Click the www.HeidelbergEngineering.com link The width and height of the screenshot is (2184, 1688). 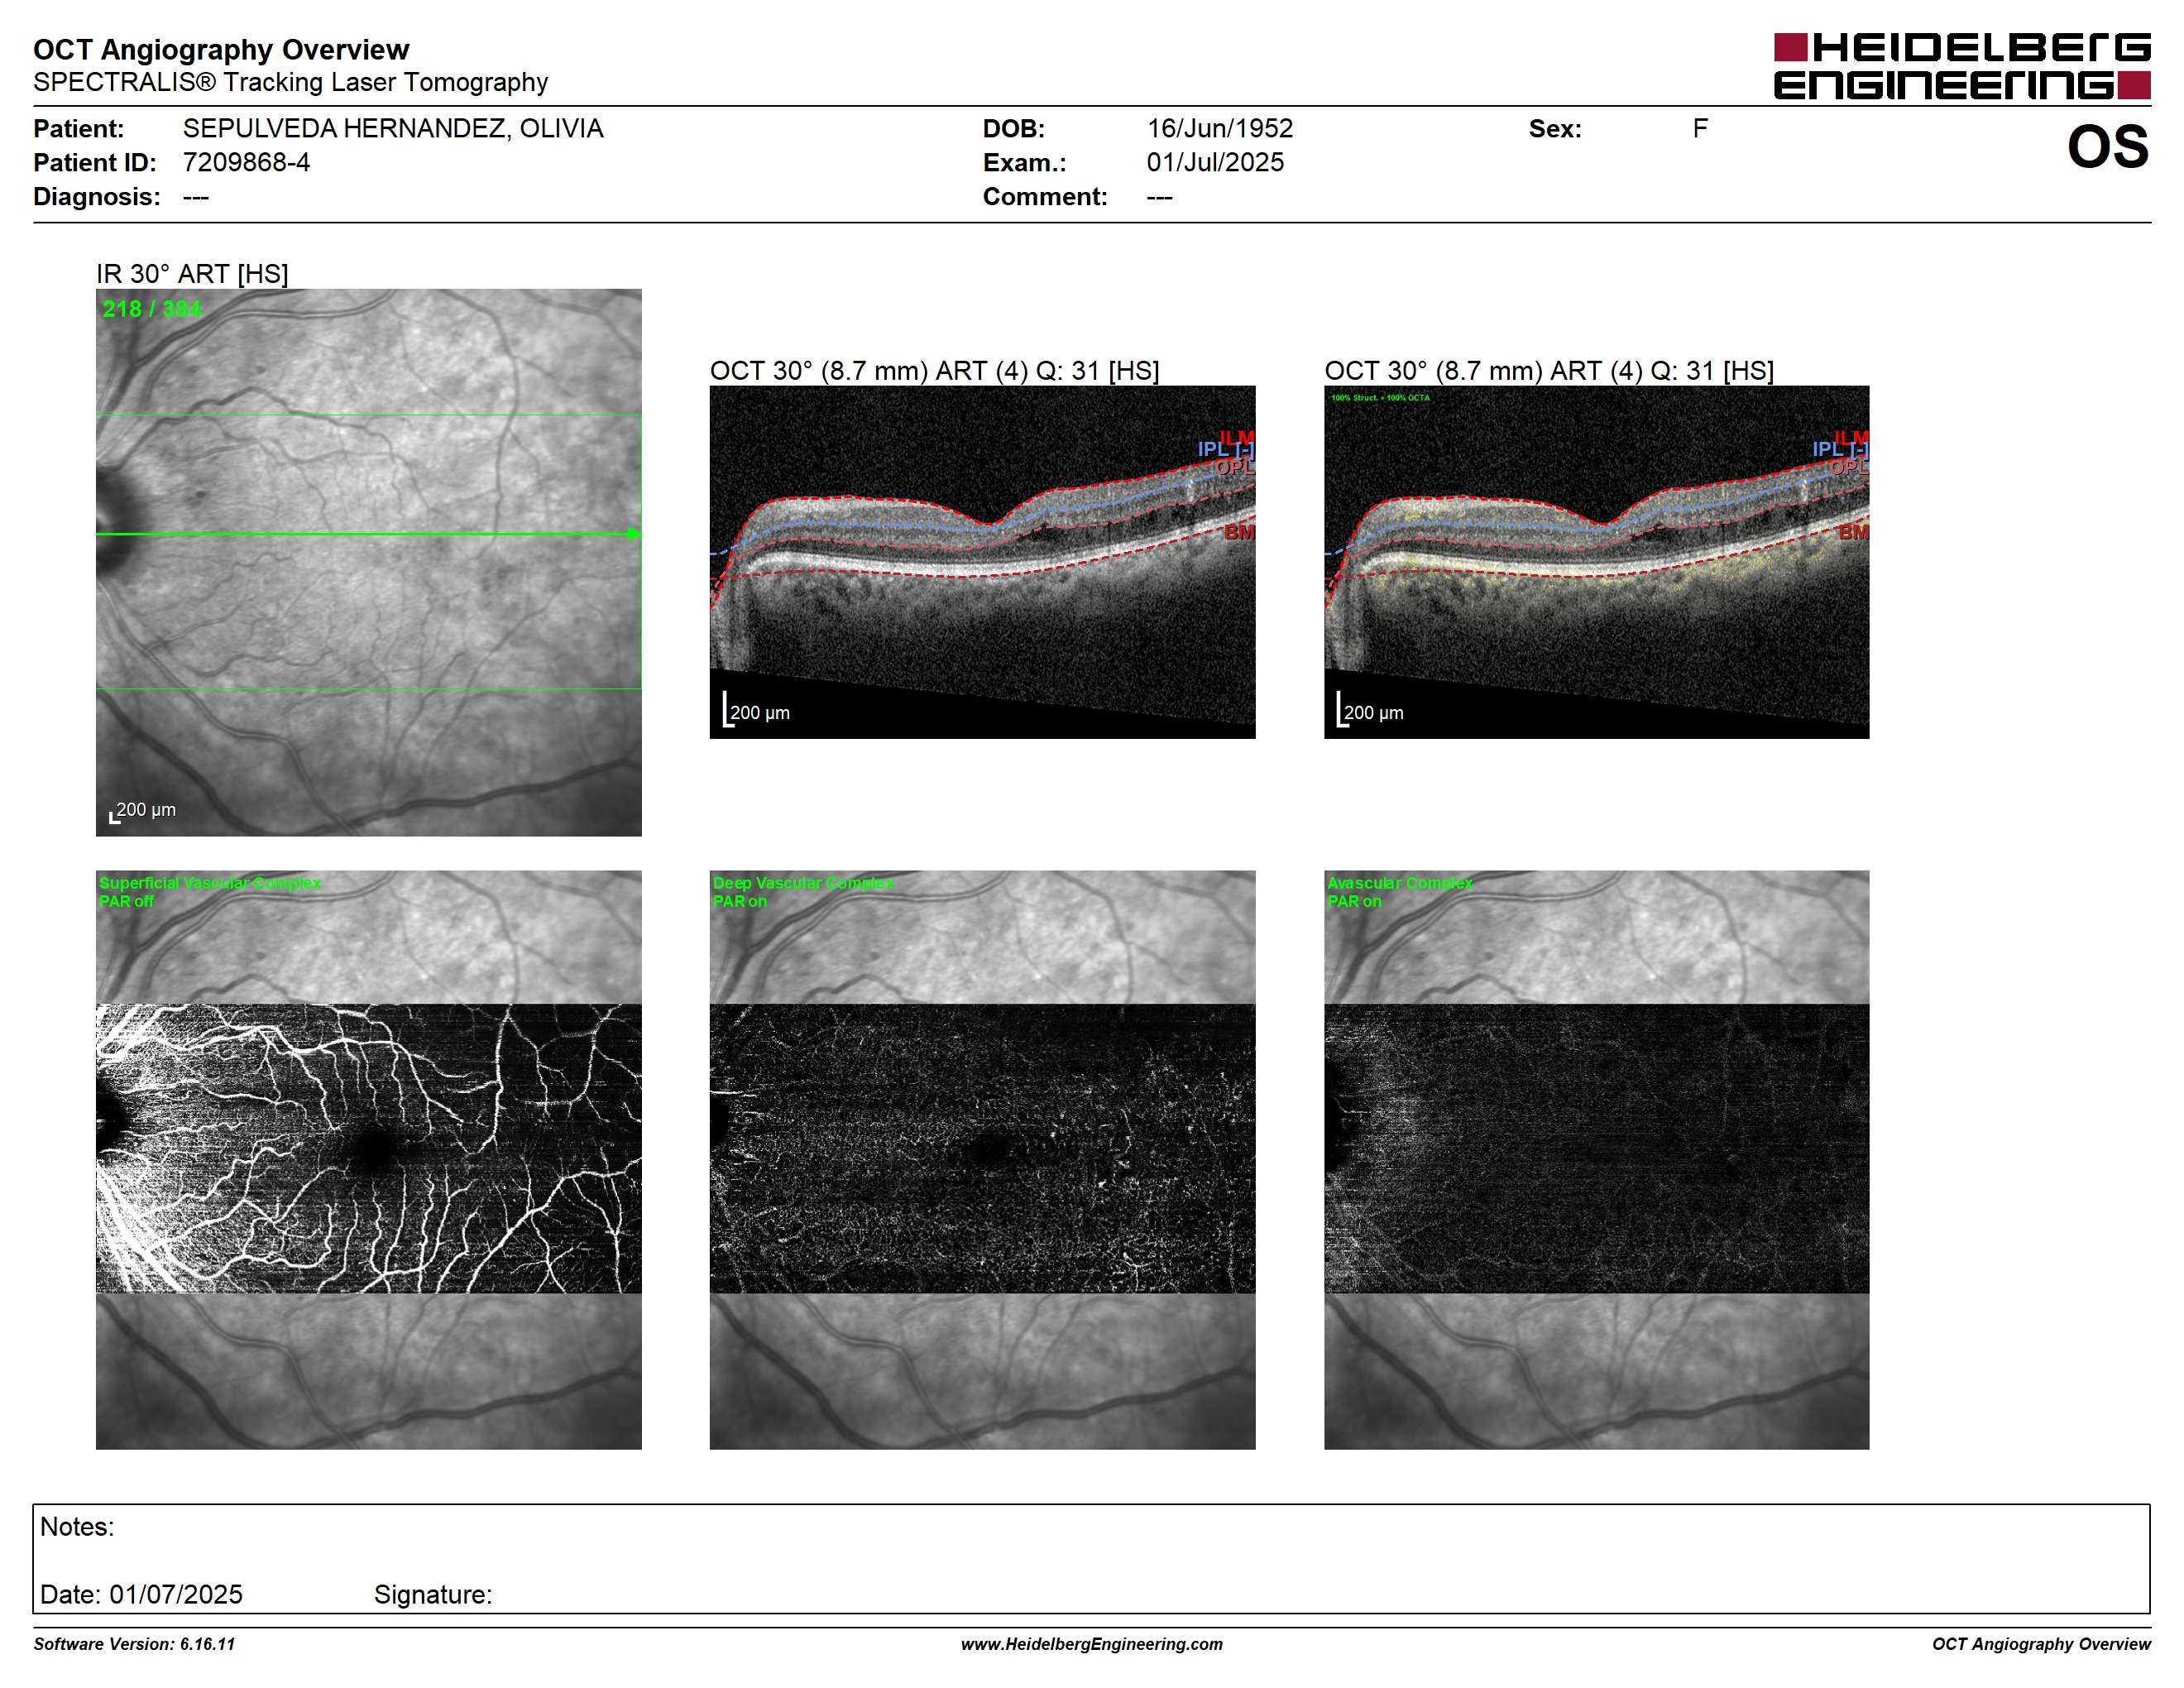click(1091, 1644)
